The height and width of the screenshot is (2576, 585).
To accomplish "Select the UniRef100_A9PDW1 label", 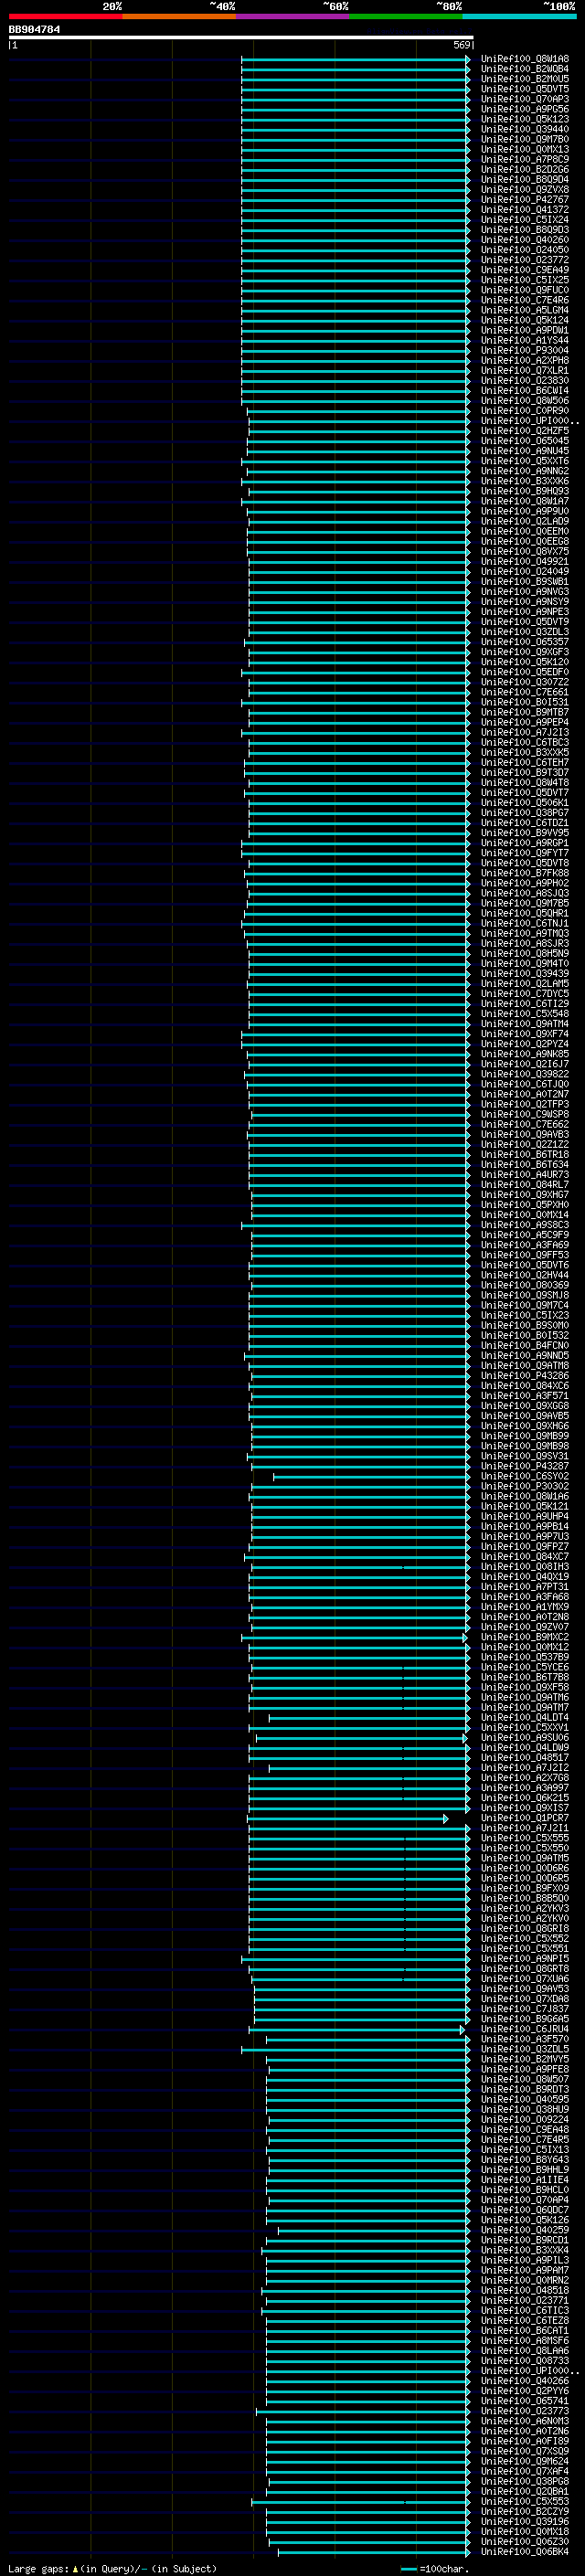I will pos(525,330).
